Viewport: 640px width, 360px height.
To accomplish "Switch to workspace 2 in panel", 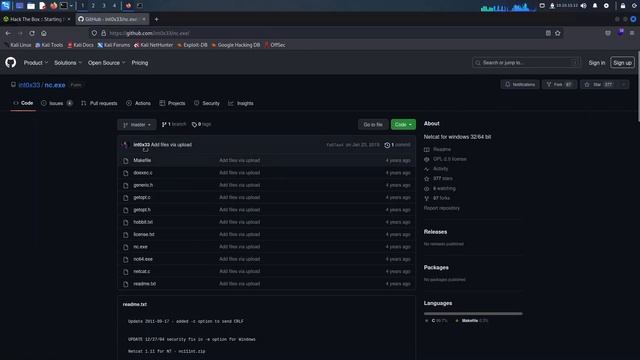I will tap(93, 6).
